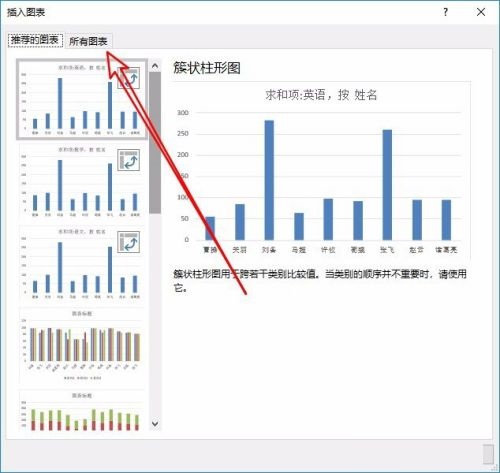Viewport: 500px width, 473px height.
Task: Click the chart preview title 求和项:英语，按 姓名
Action: point(321,95)
